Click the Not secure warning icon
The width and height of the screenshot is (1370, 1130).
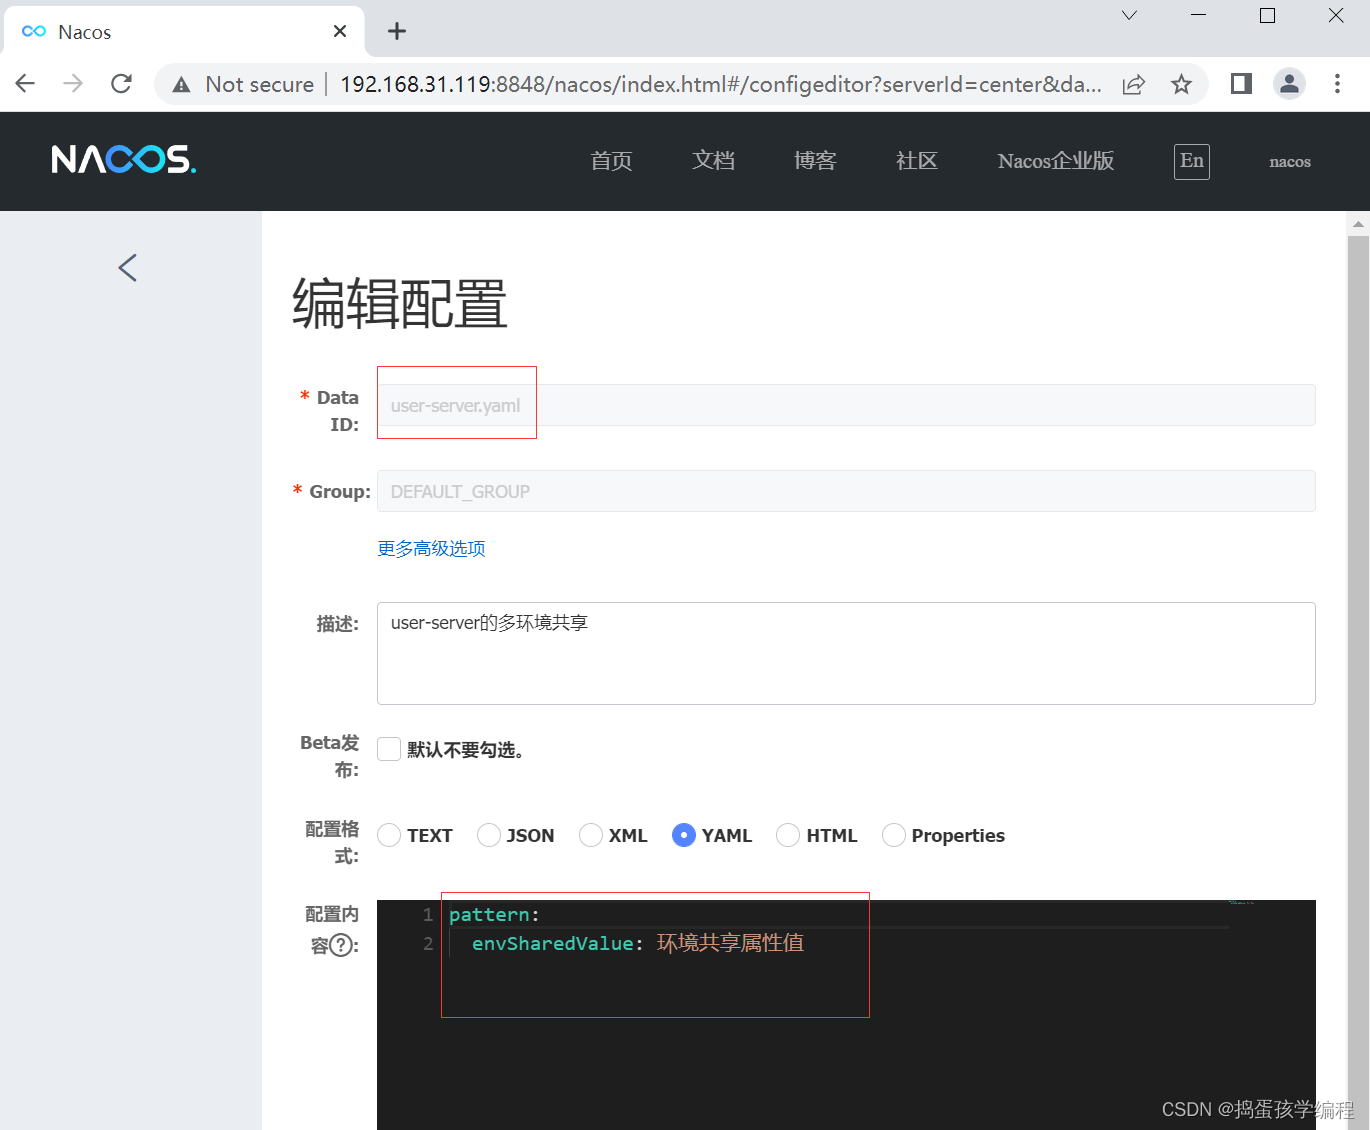[181, 85]
